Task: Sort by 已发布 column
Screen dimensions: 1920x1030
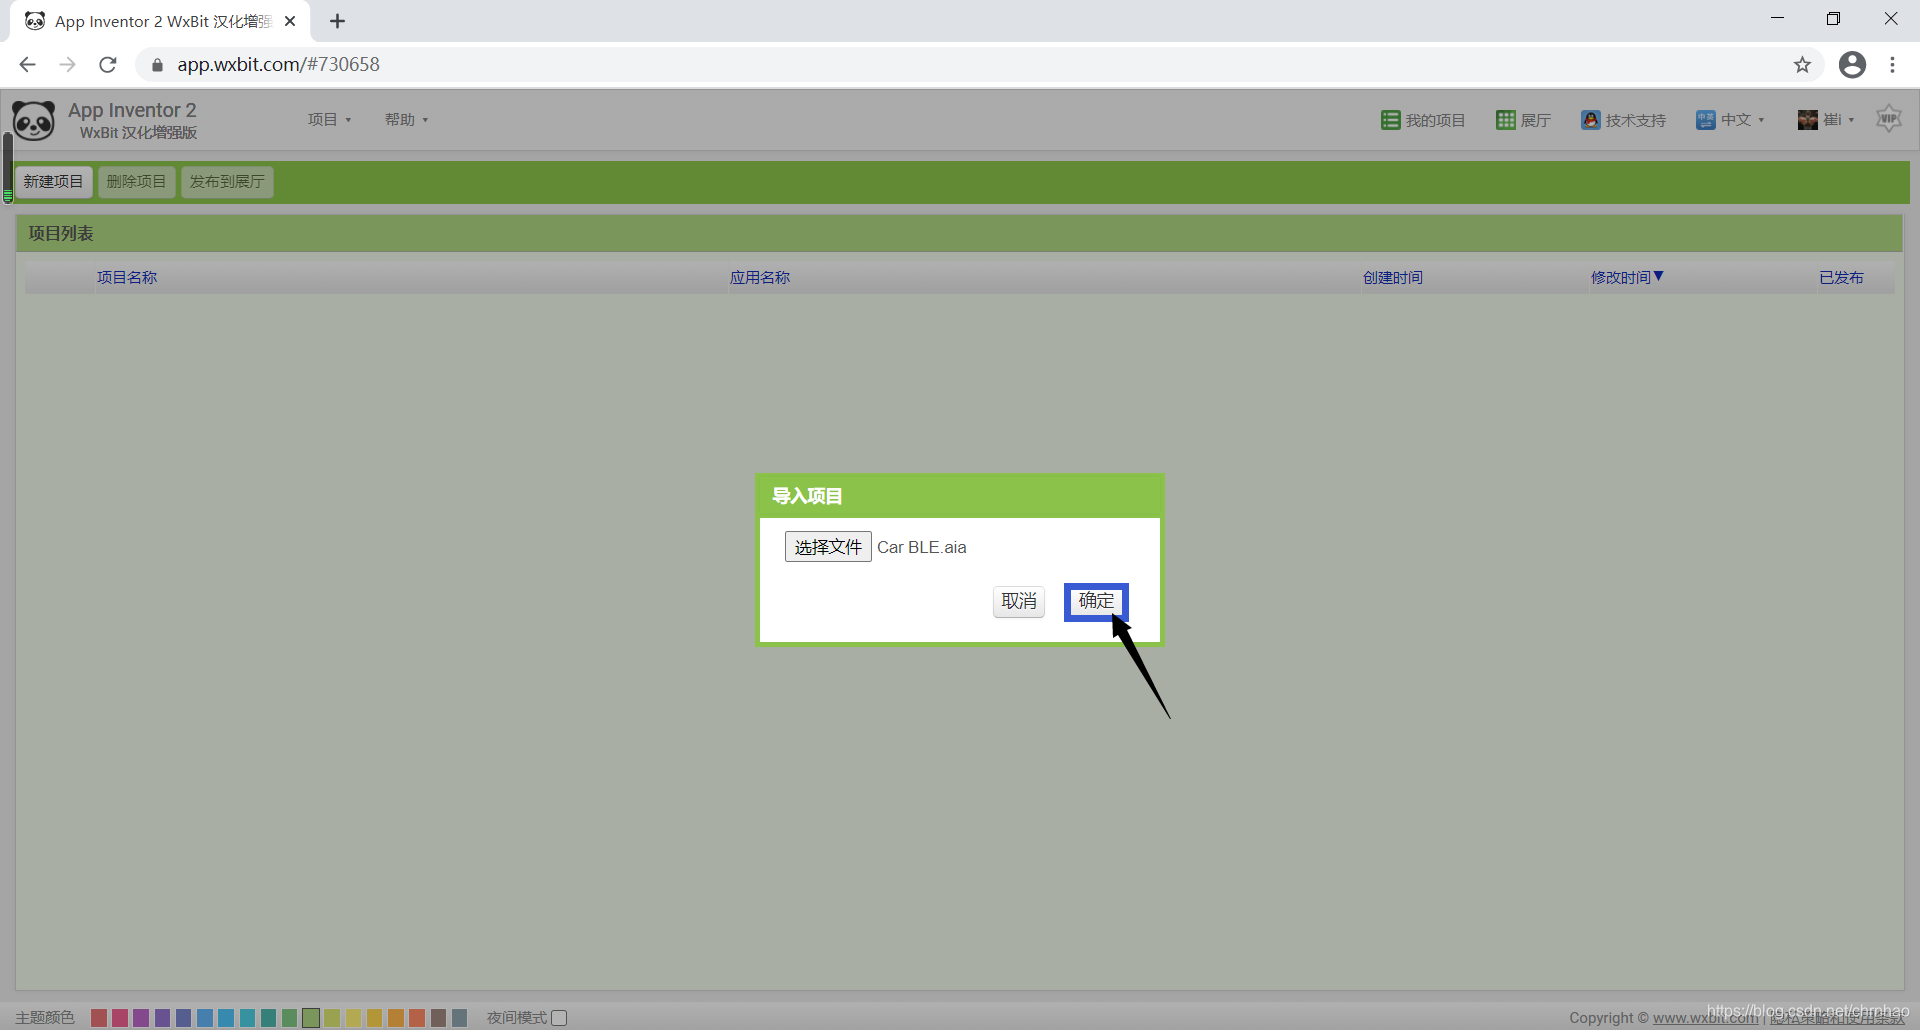Action: pyautogui.click(x=1841, y=277)
